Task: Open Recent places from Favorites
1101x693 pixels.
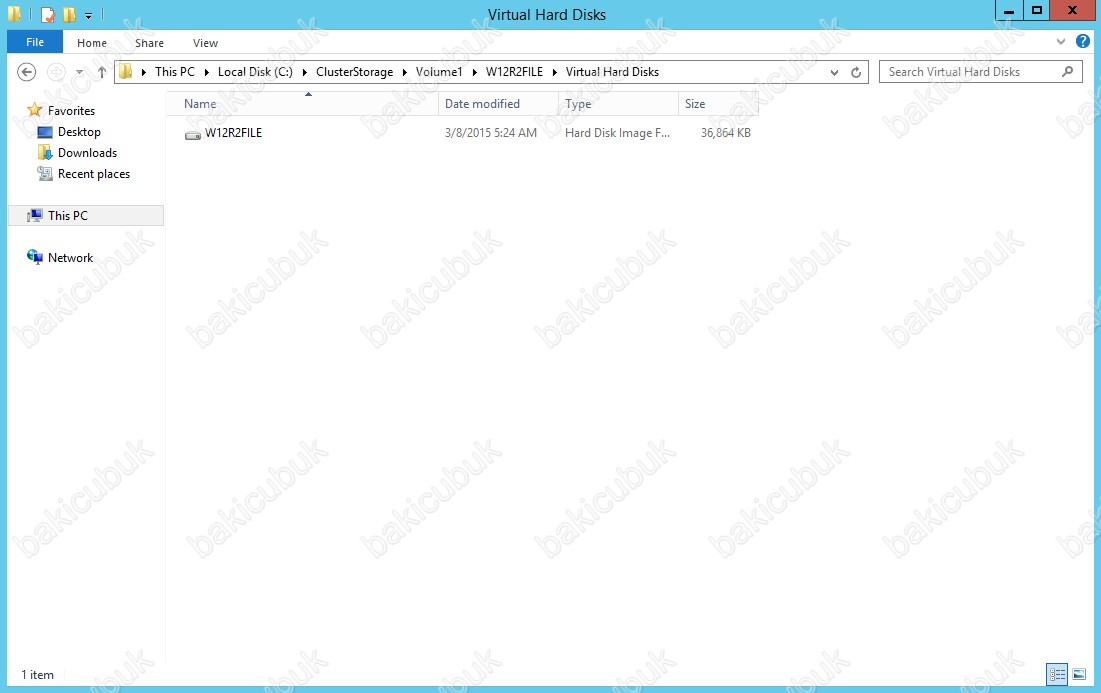Action: coord(94,174)
